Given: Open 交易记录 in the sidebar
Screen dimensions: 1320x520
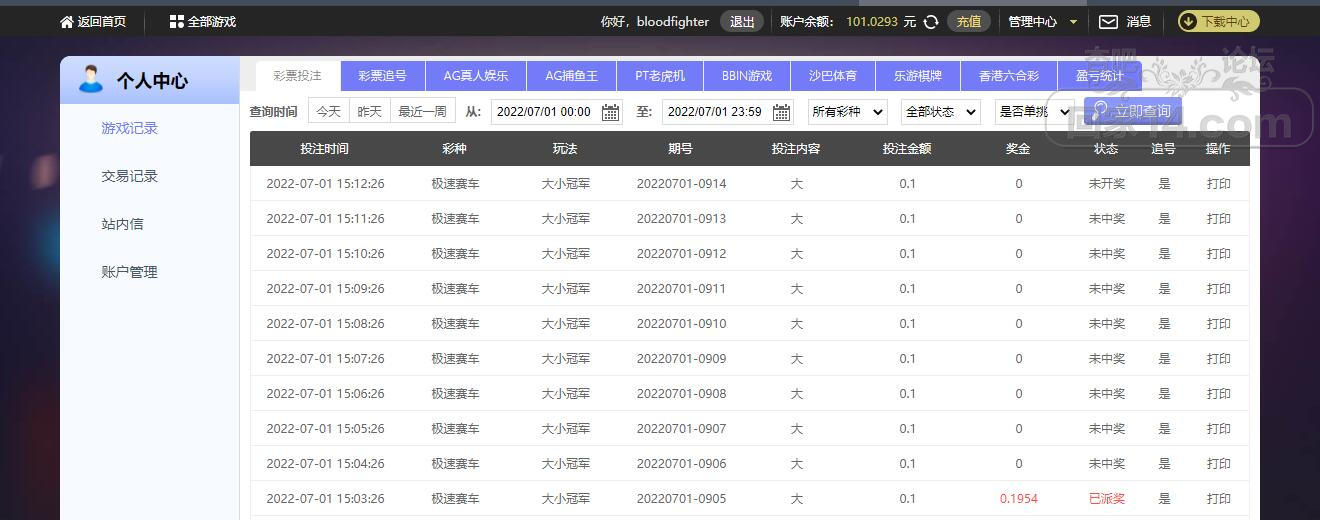Looking at the screenshot, I should (130, 176).
